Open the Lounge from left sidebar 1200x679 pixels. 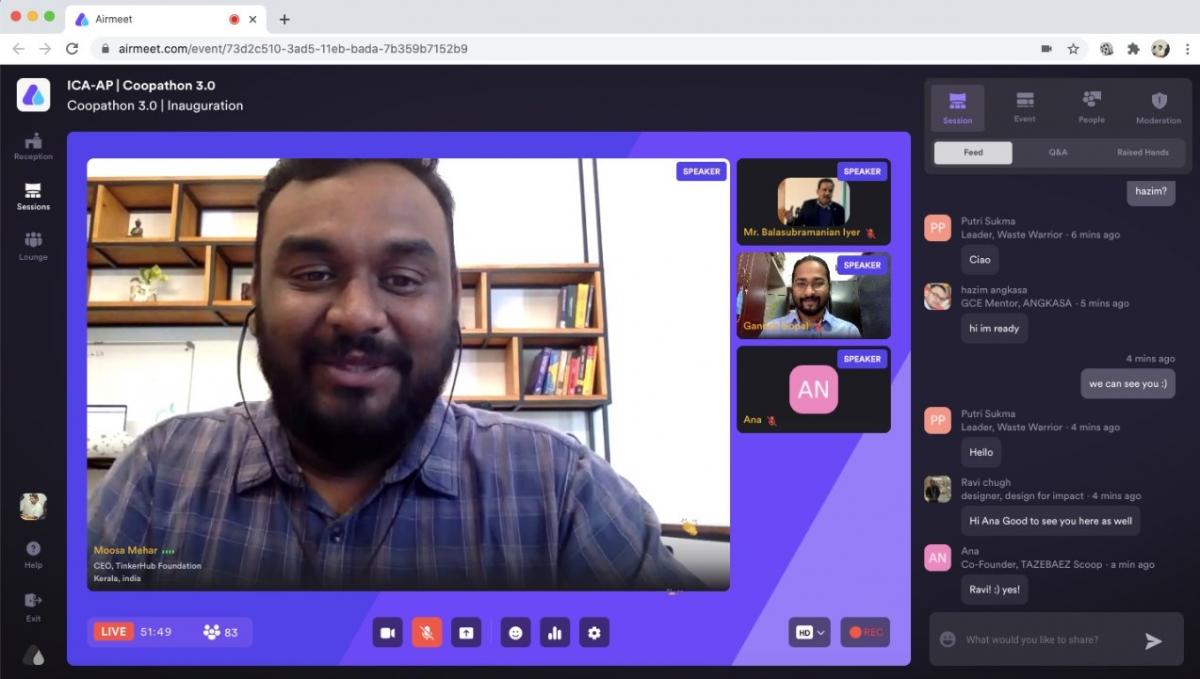coord(33,245)
